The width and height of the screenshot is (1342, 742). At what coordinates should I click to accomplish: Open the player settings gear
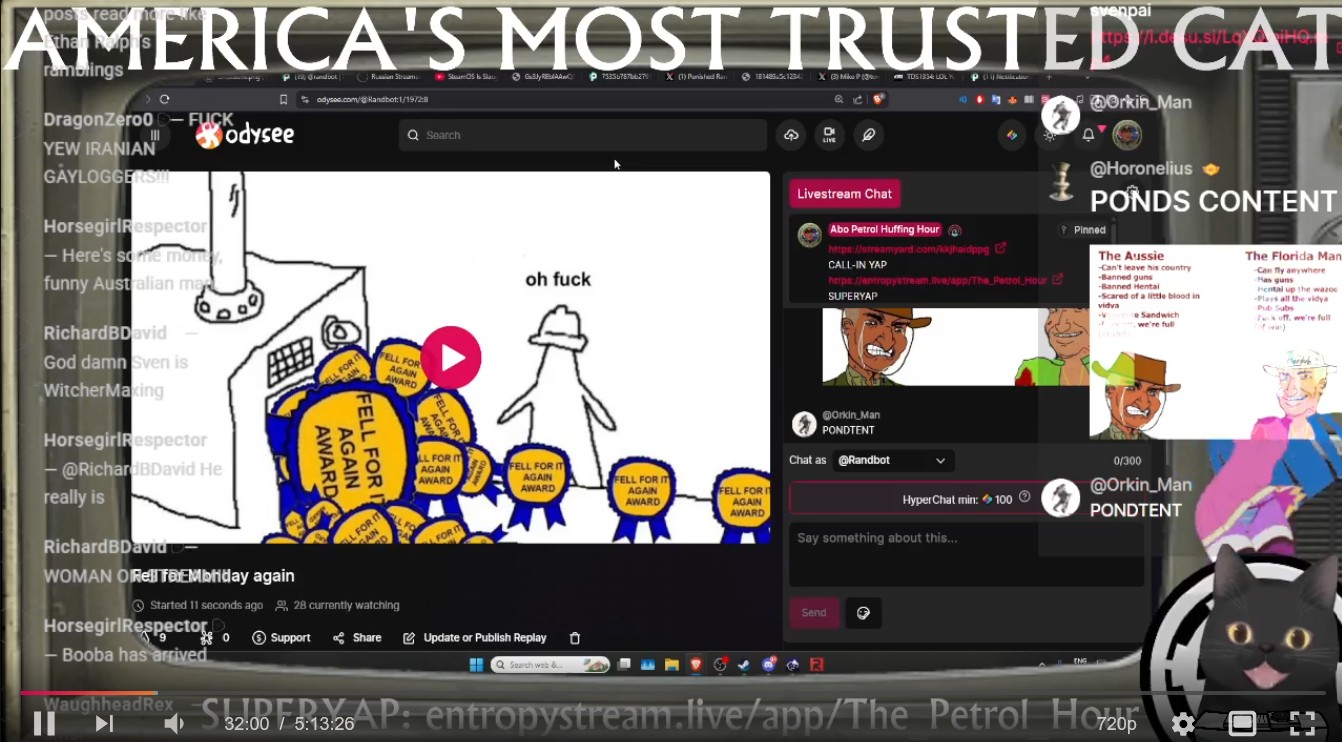(1183, 723)
